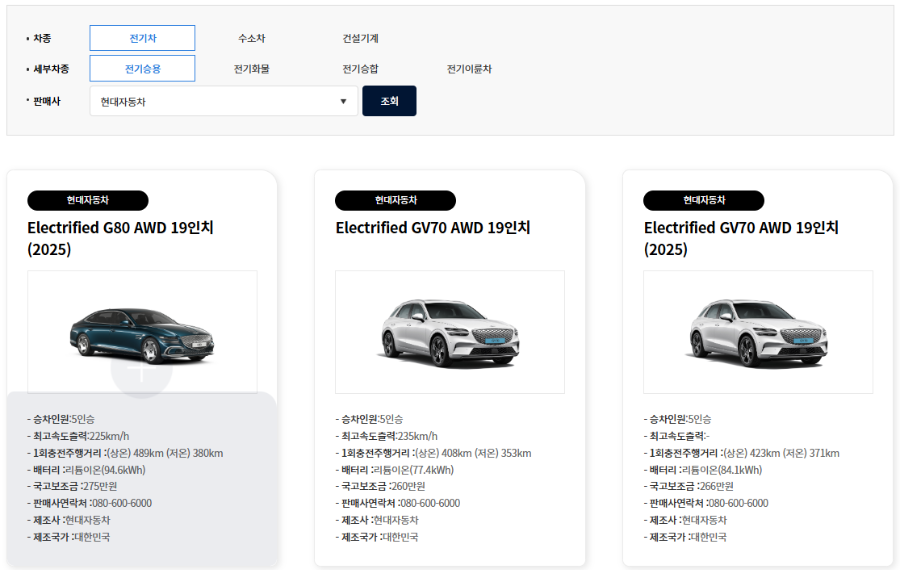Viewport: 900px width, 570px height.
Task: Click the 국고보조금 266만원 text
Action: [x=689, y=486]
